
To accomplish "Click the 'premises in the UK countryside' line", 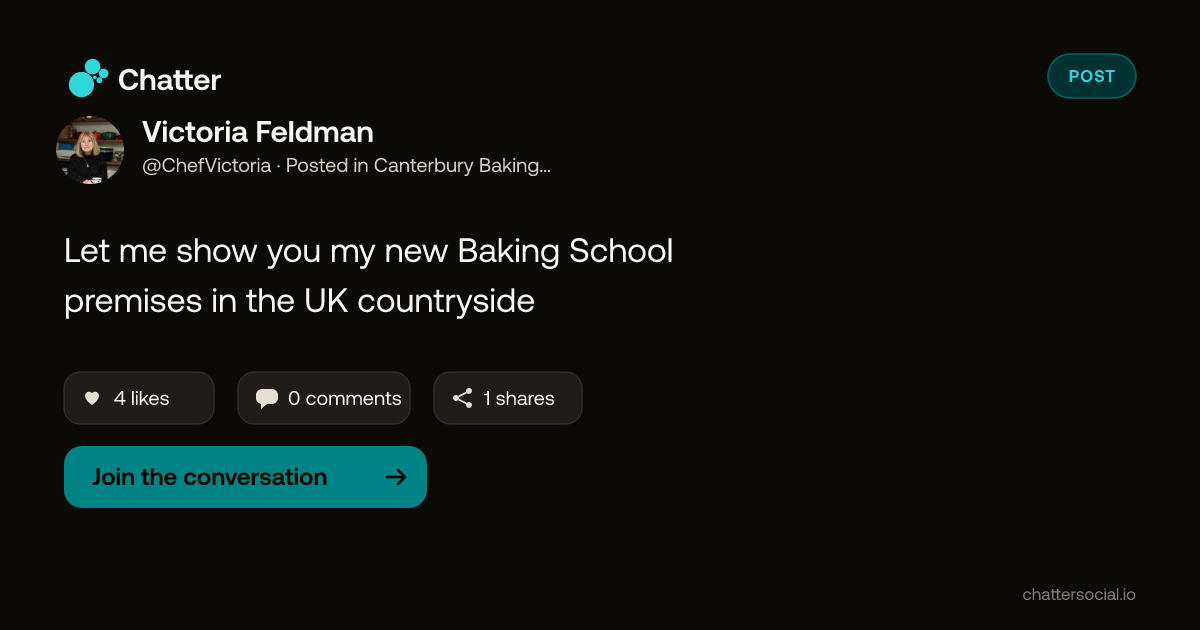I will pos(299,301).
